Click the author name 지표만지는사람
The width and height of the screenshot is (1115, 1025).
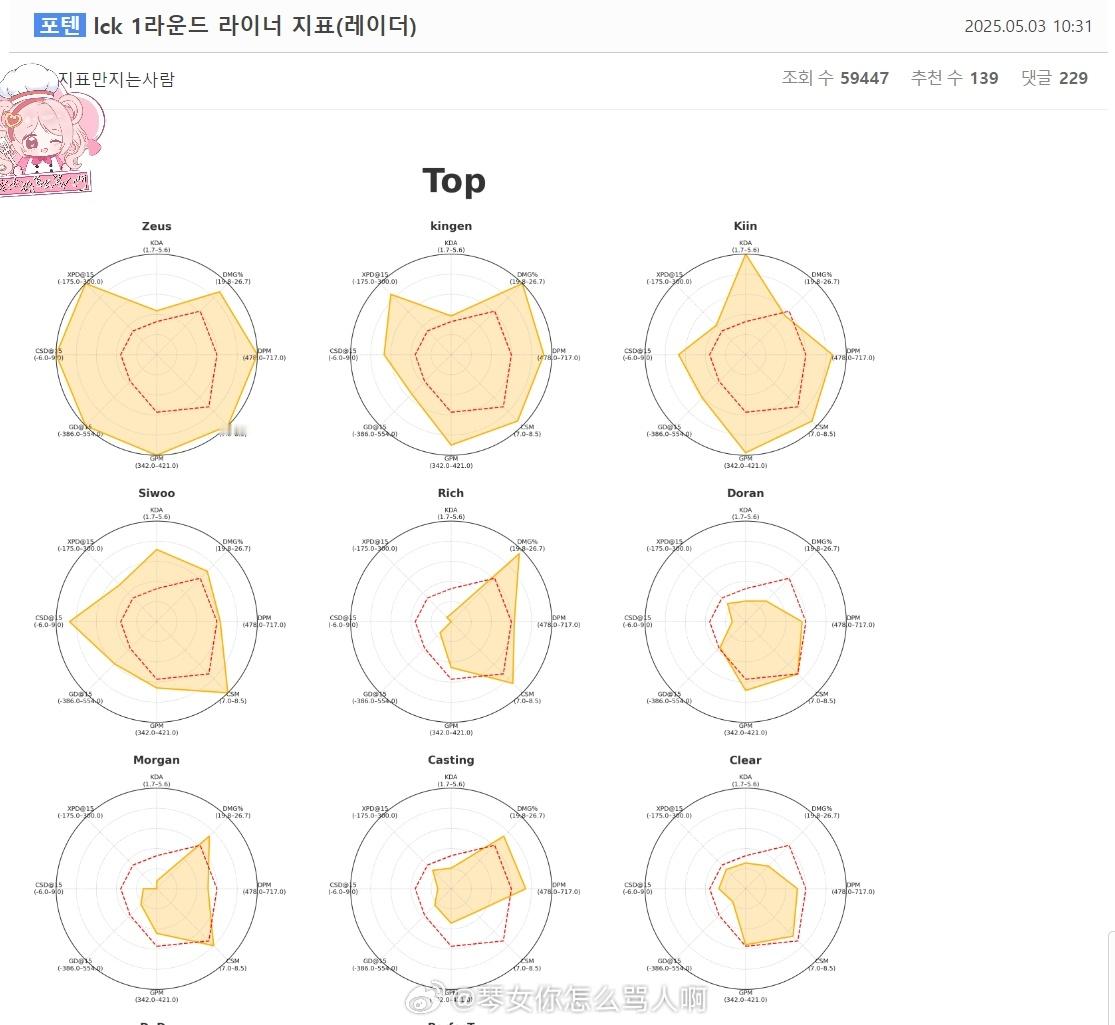pyautogui.click(x=116, y=79)
